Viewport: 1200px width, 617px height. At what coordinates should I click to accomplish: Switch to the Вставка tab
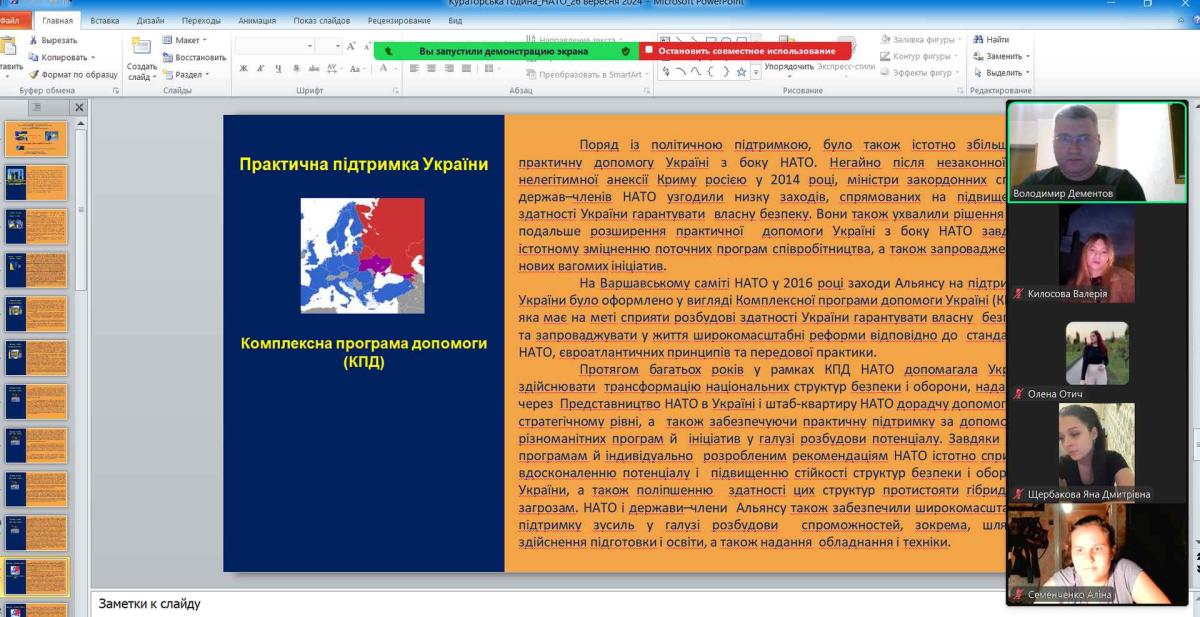click(104, 20)
